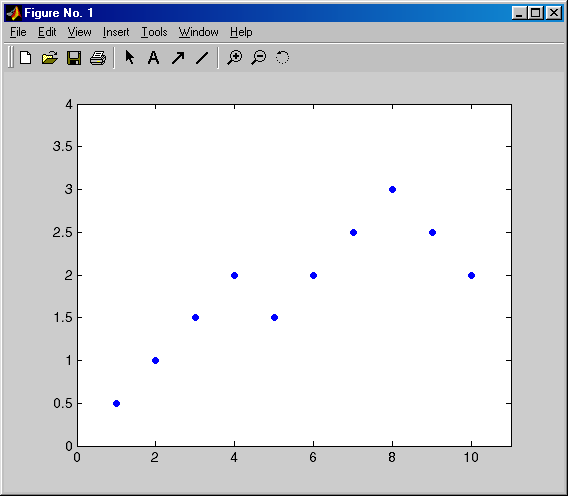Open the Help menu
Screen dimensions: 568x496
point(241,32)
